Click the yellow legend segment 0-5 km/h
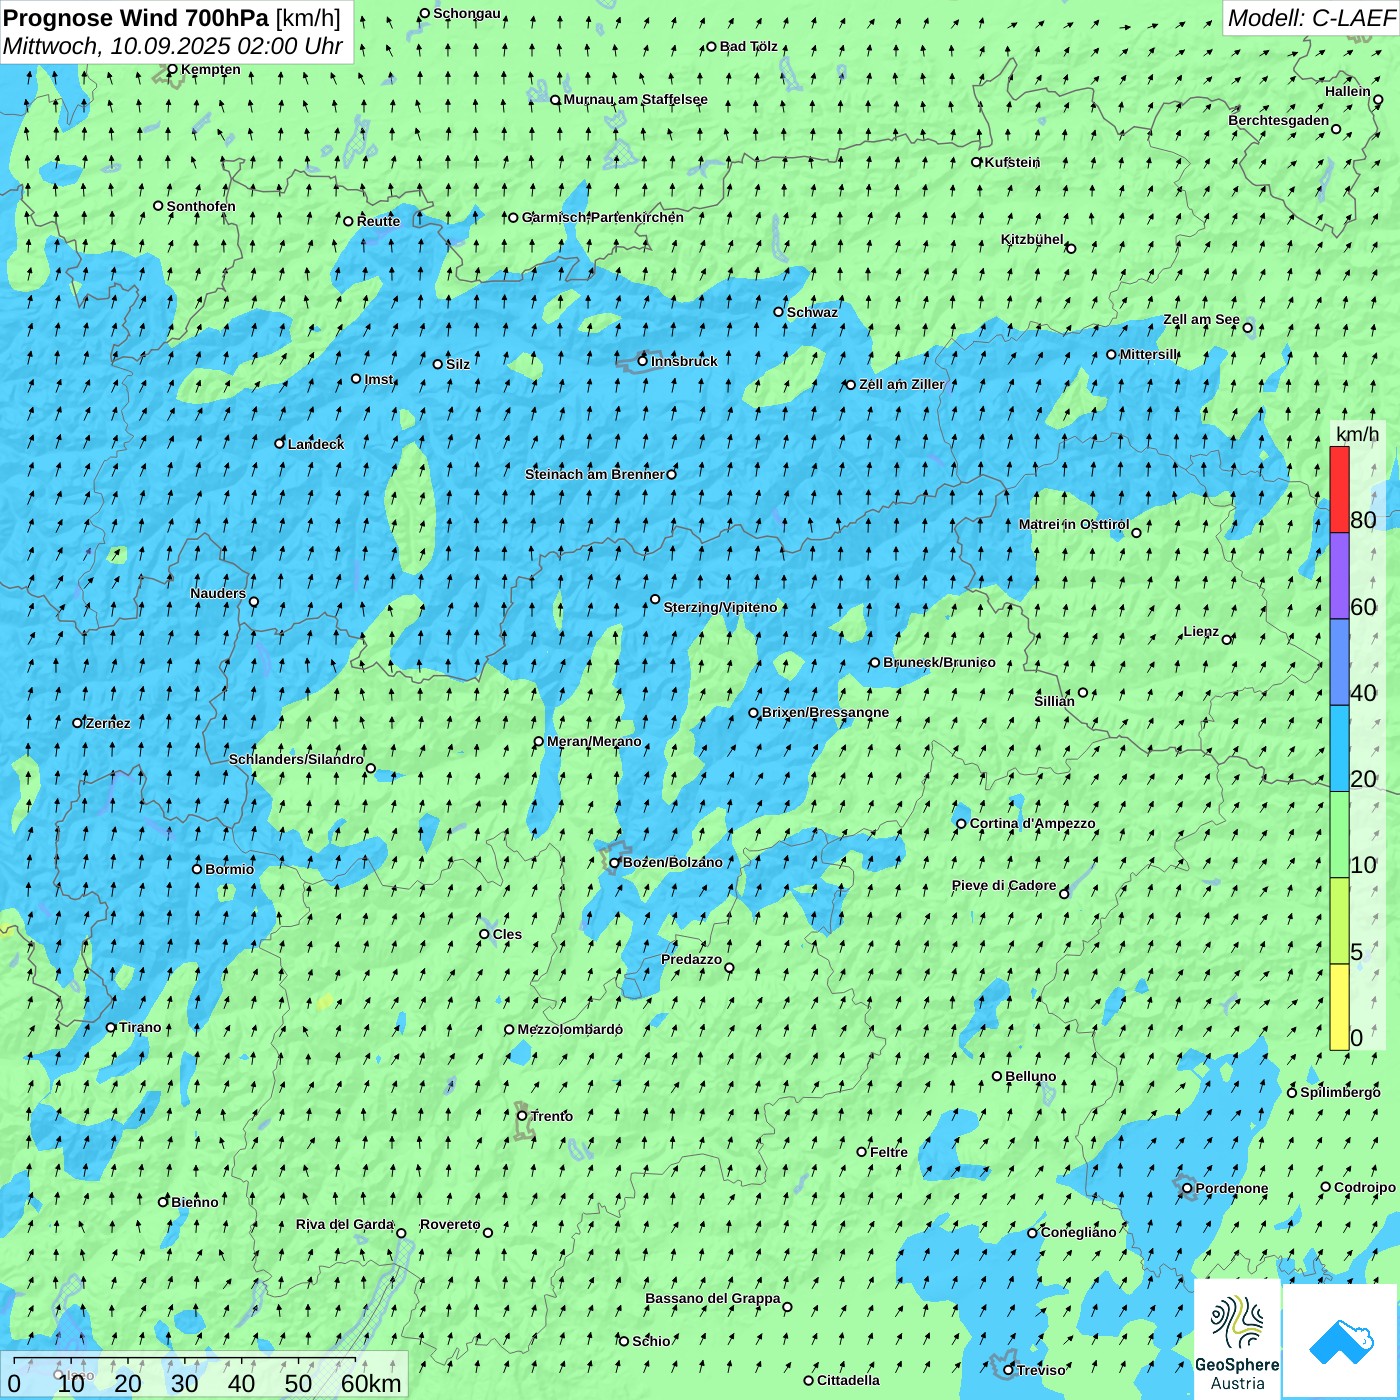1400x1400 pixels. point(1339,1007)
